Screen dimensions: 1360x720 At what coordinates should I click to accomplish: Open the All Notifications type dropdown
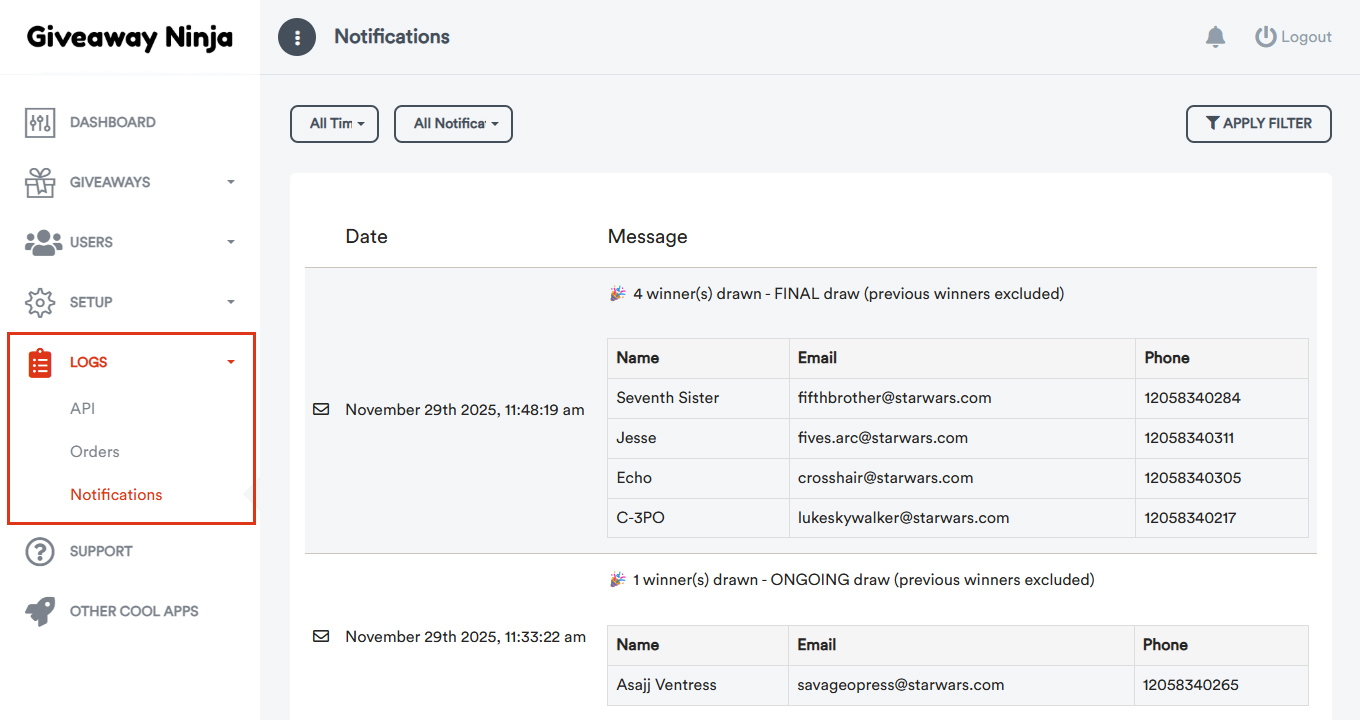point(453,124)
